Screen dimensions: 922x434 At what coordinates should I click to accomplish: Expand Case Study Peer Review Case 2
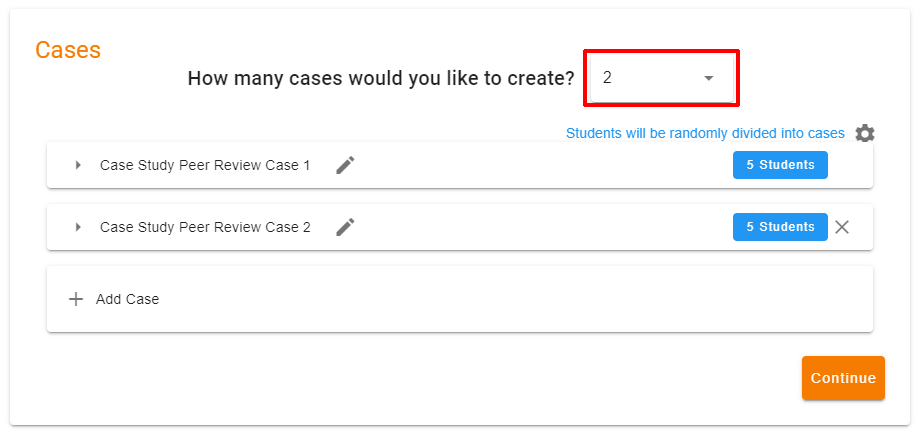tap(78, 227)
